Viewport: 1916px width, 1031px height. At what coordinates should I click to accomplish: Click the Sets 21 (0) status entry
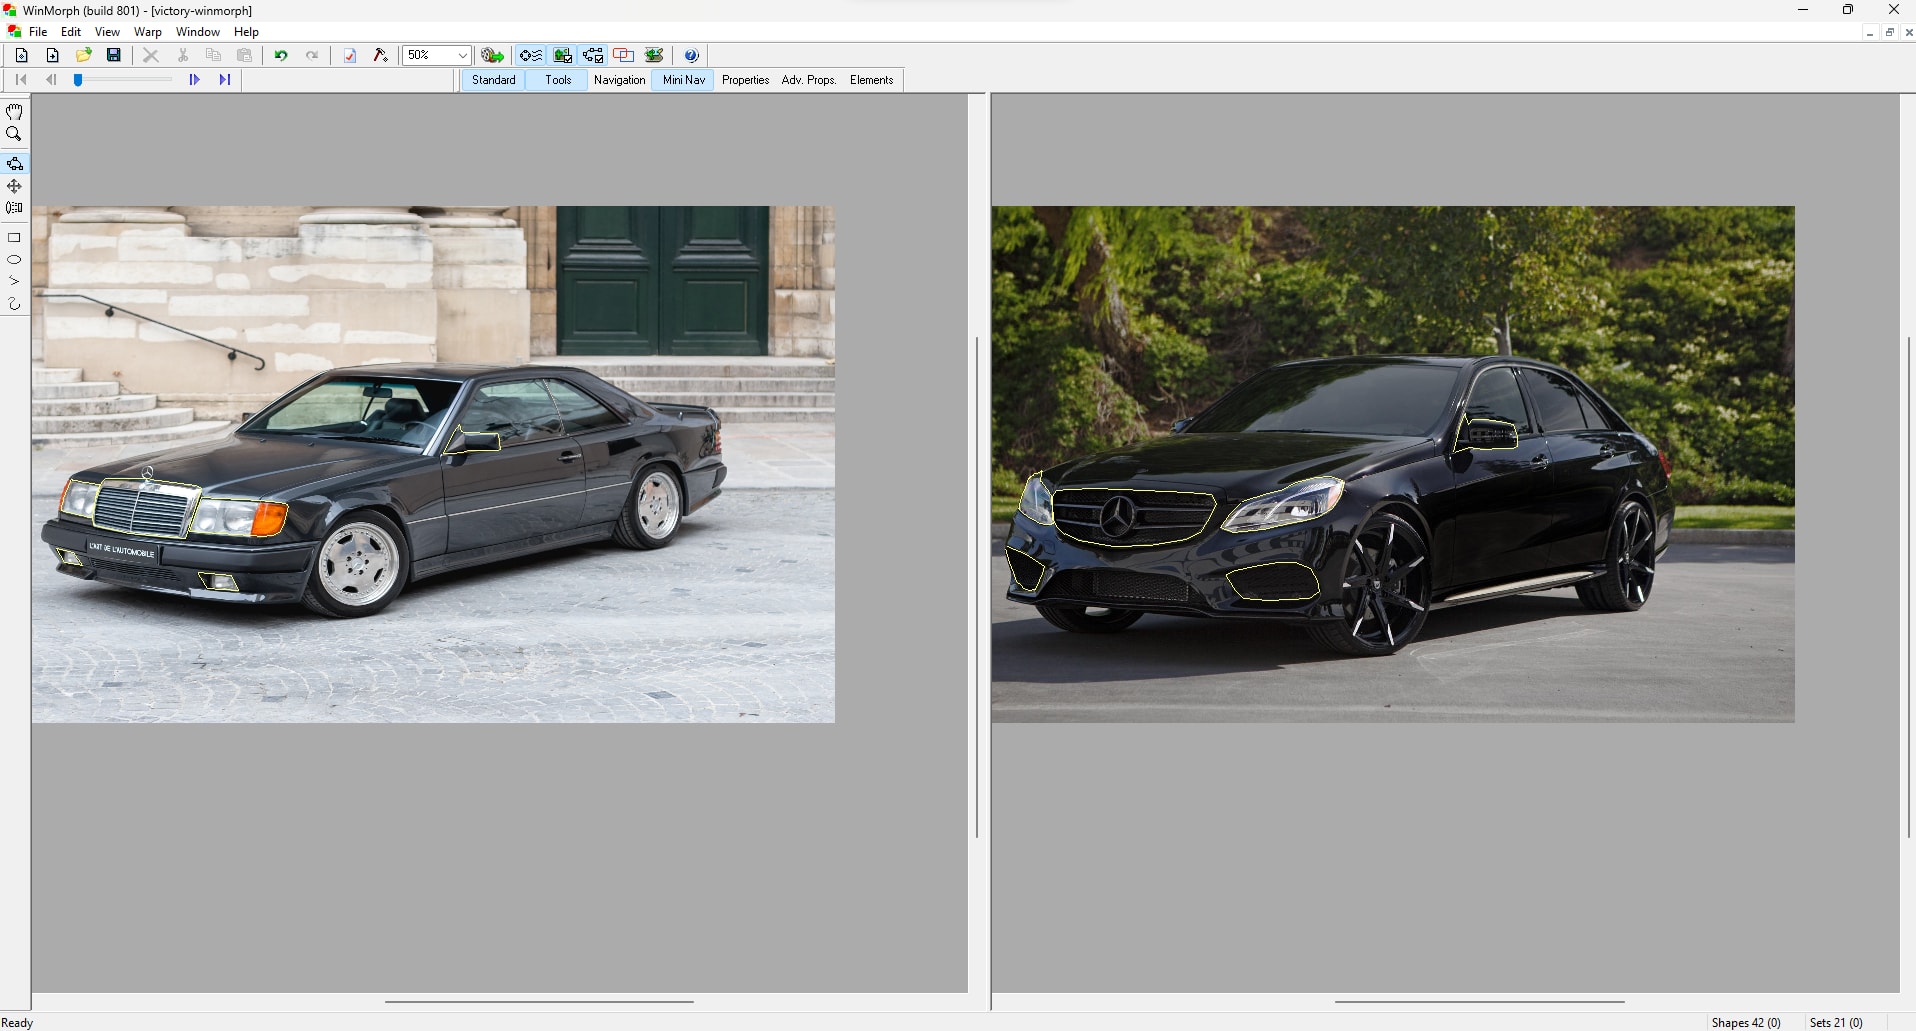[1836, 1022]
